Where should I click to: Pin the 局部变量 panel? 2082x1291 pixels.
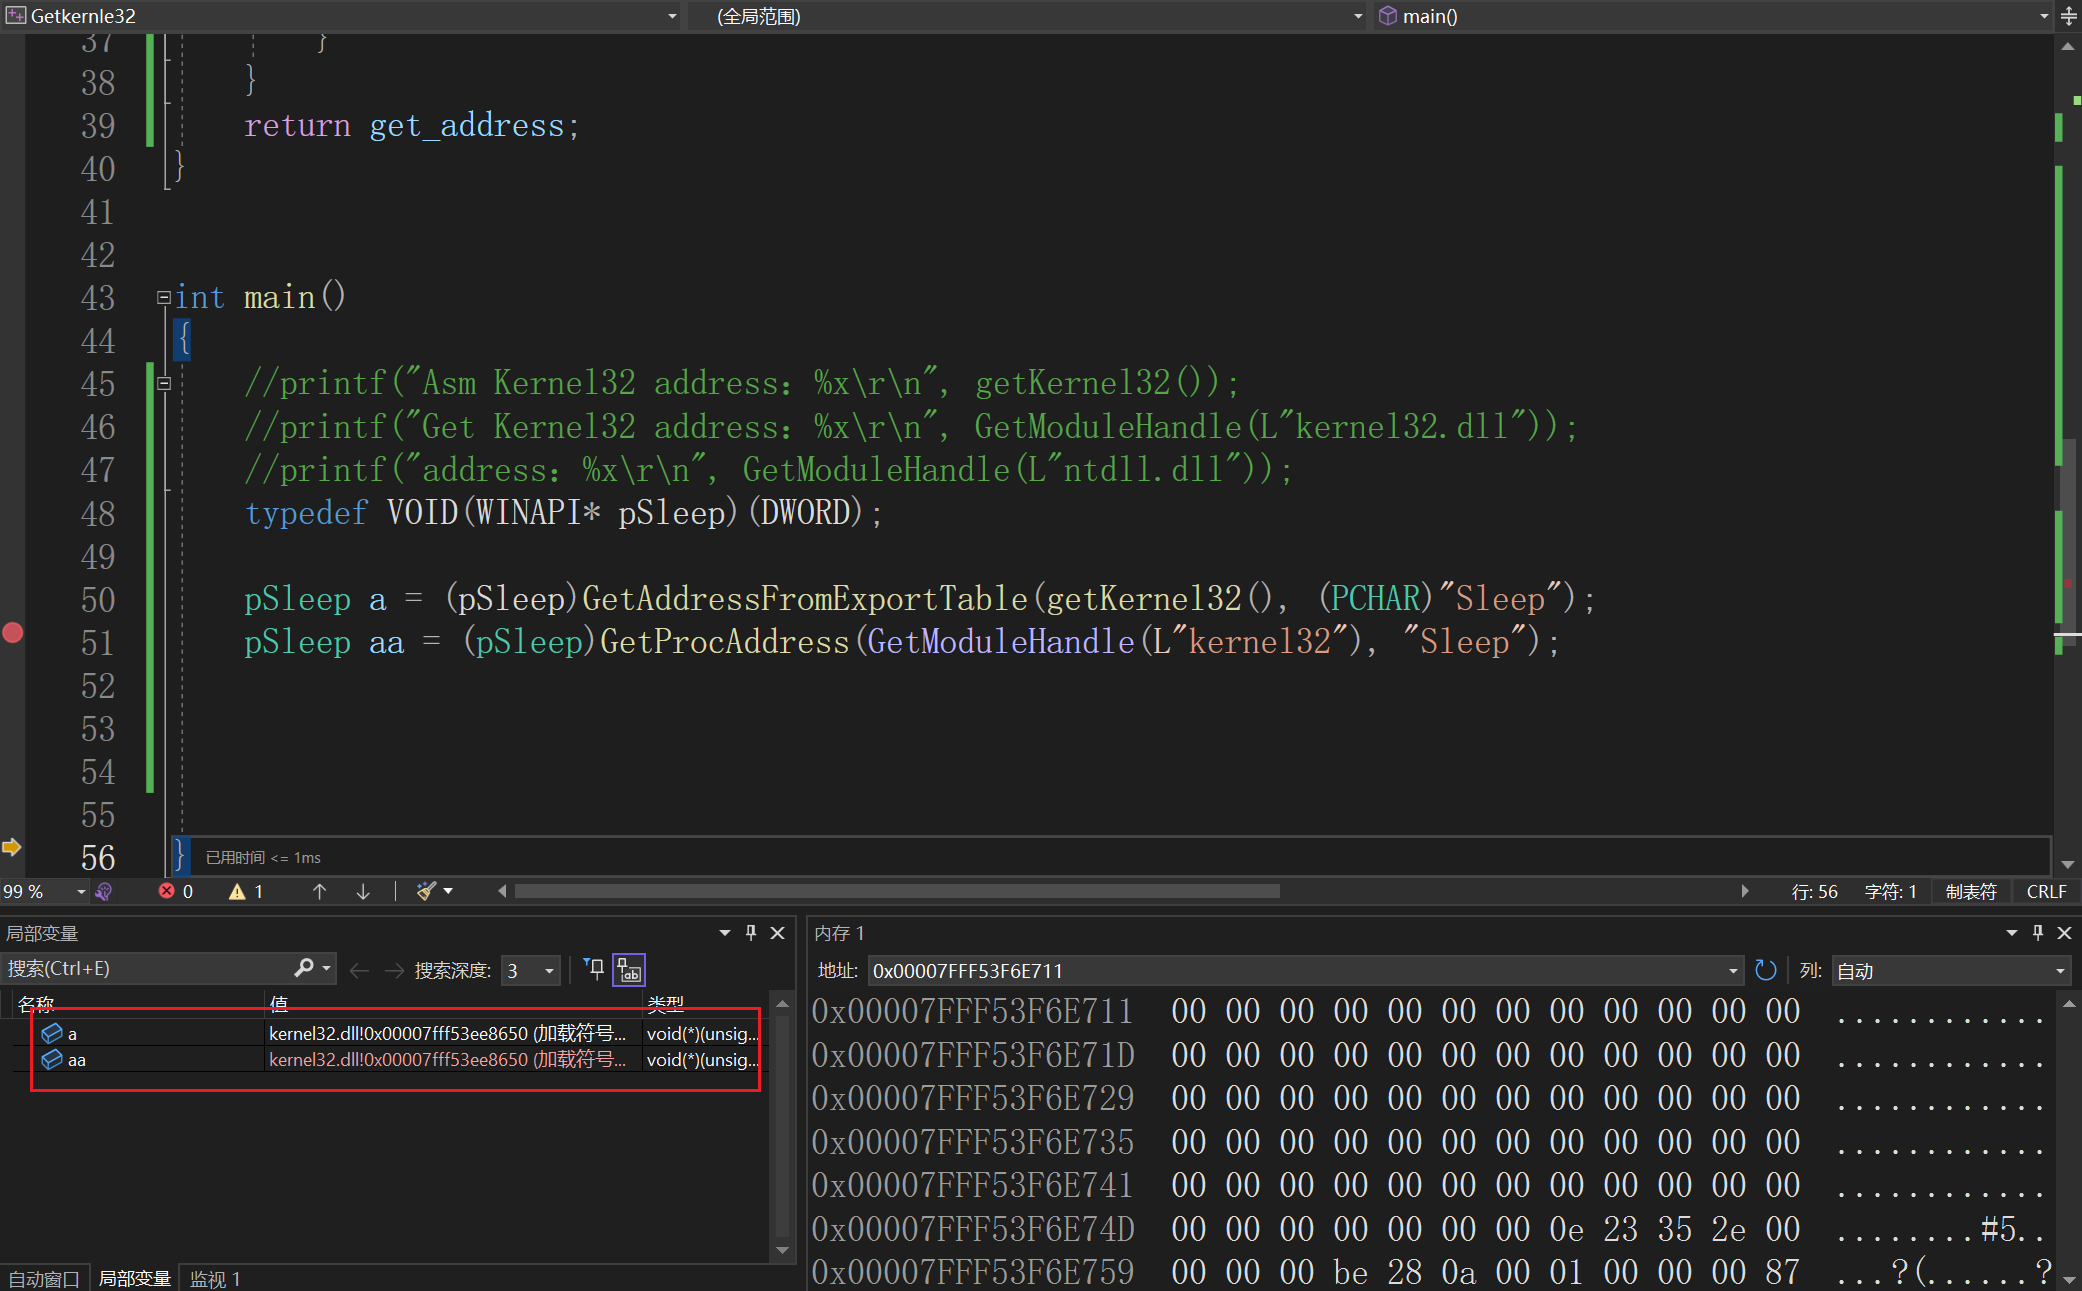coord(751,933)
